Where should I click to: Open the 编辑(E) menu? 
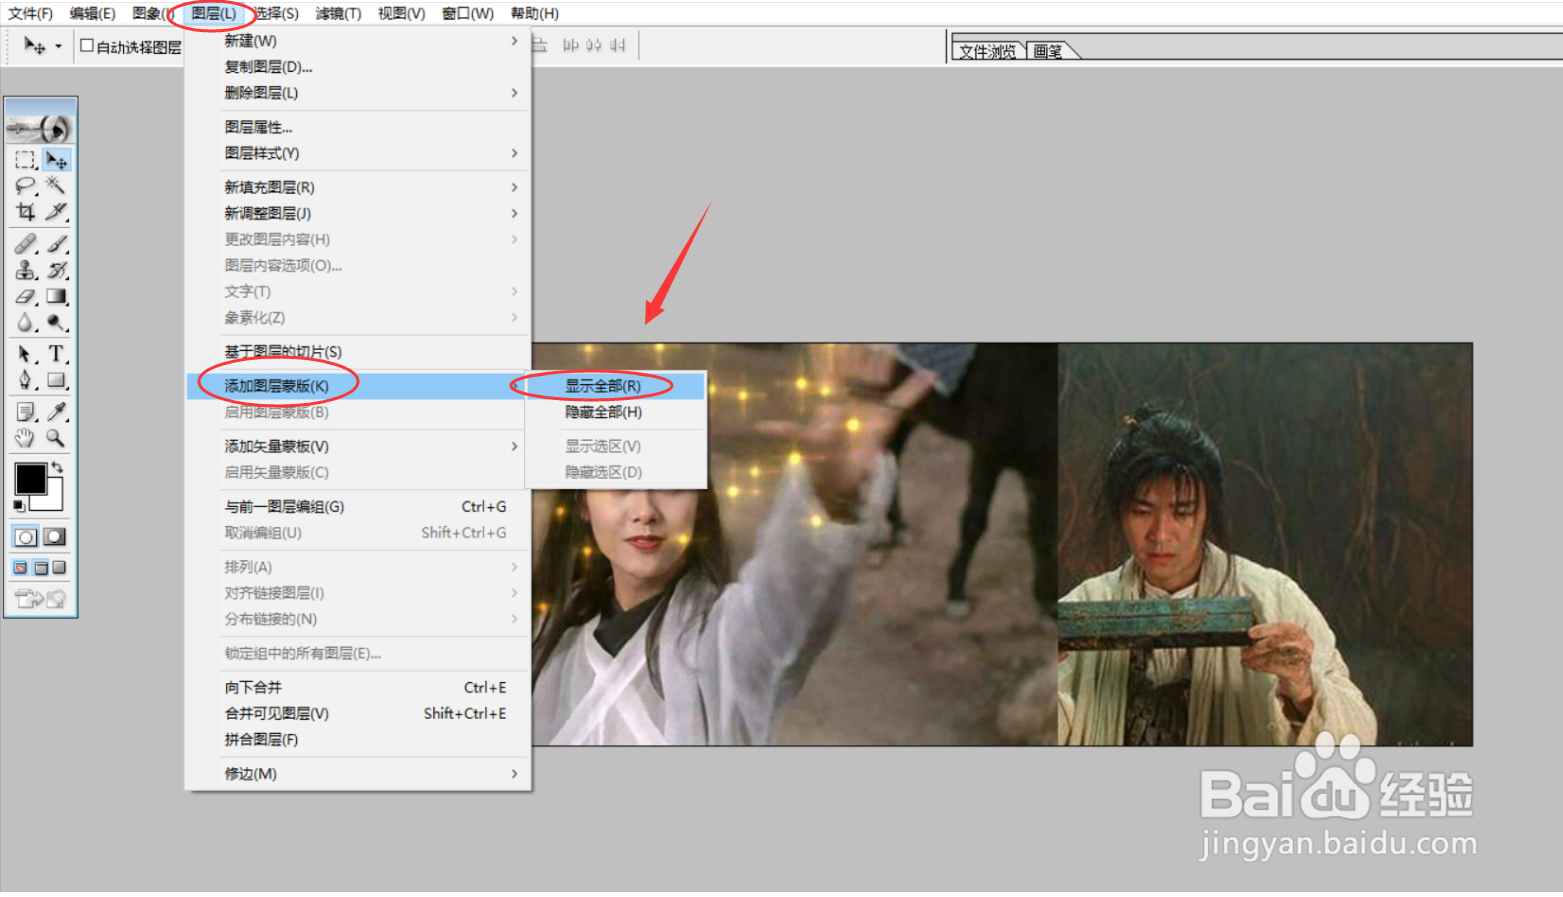point(93,13)
